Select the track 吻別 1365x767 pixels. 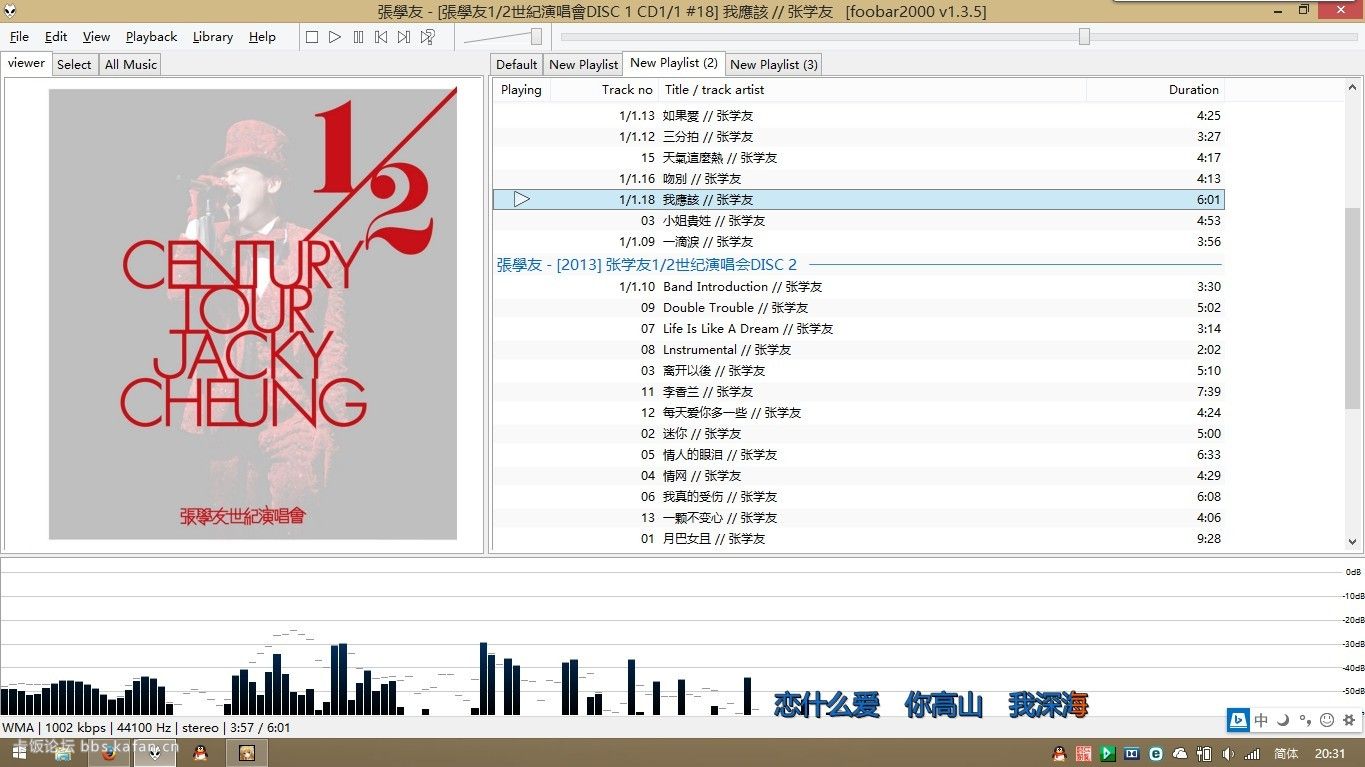858,179
